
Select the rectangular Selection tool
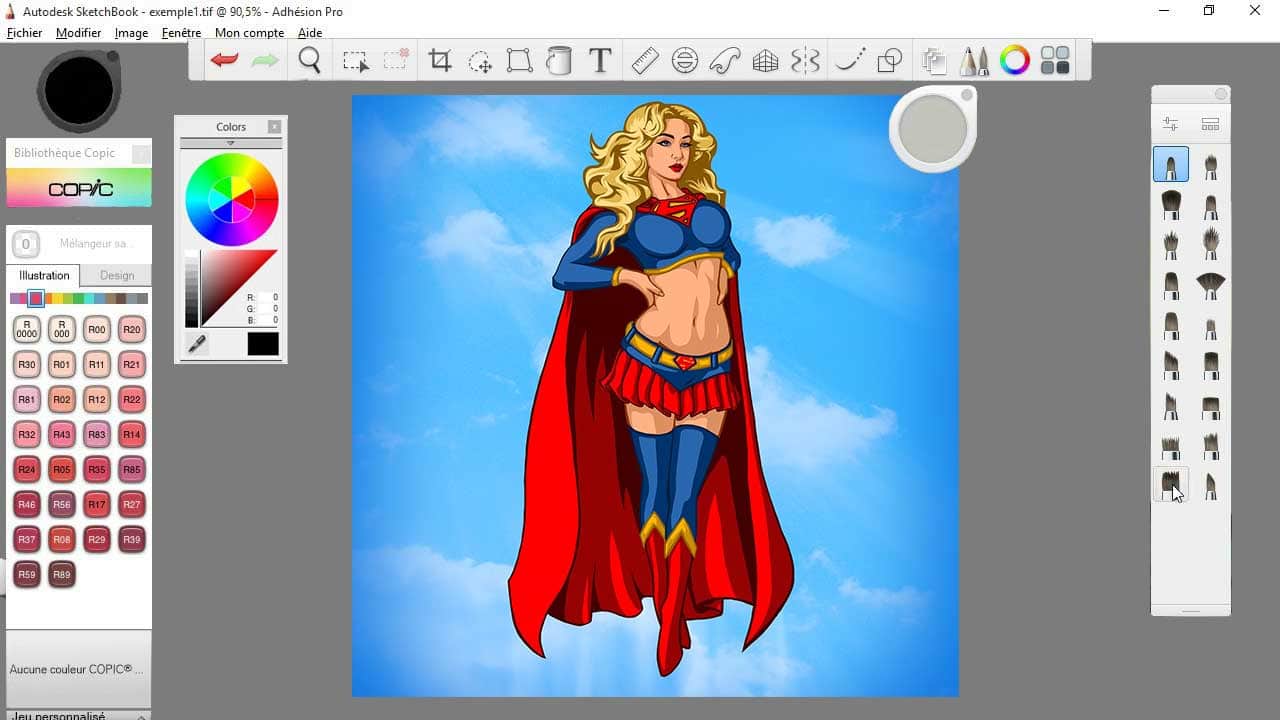355,62
